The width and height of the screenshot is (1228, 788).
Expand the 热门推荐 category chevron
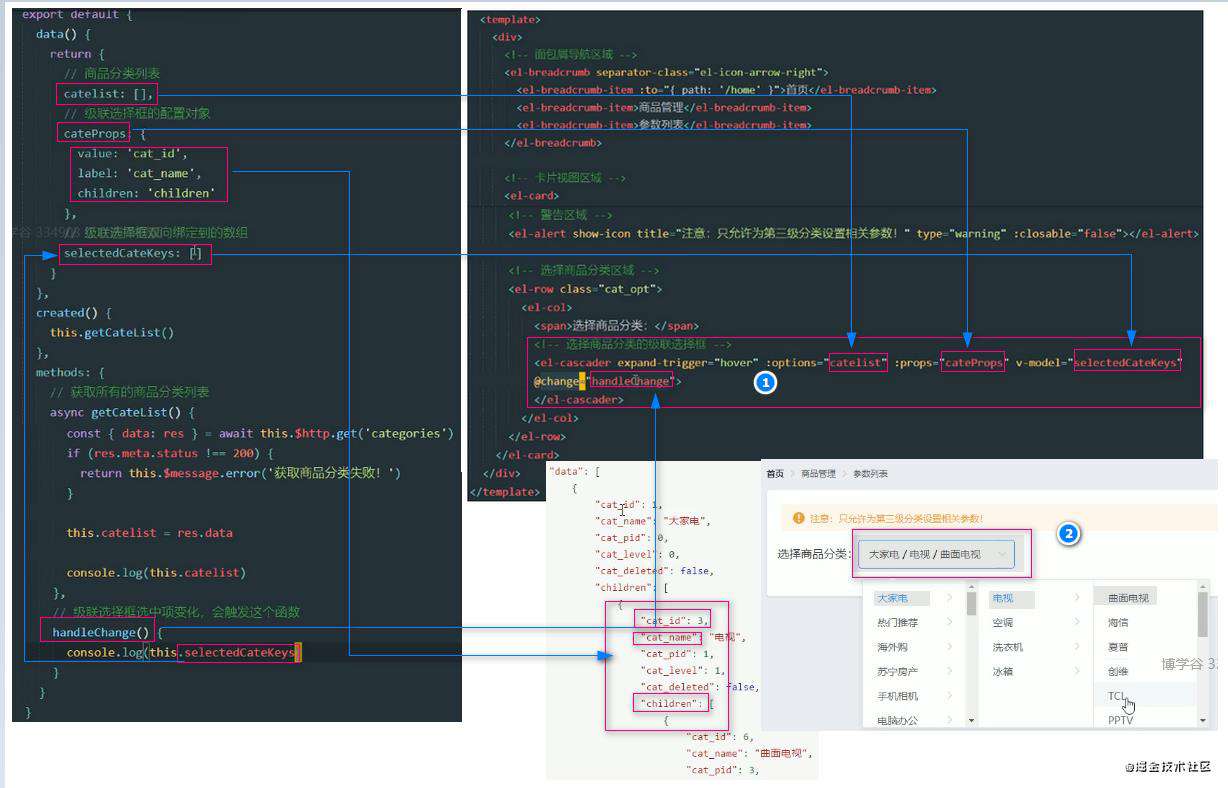(x=948, y=623)
